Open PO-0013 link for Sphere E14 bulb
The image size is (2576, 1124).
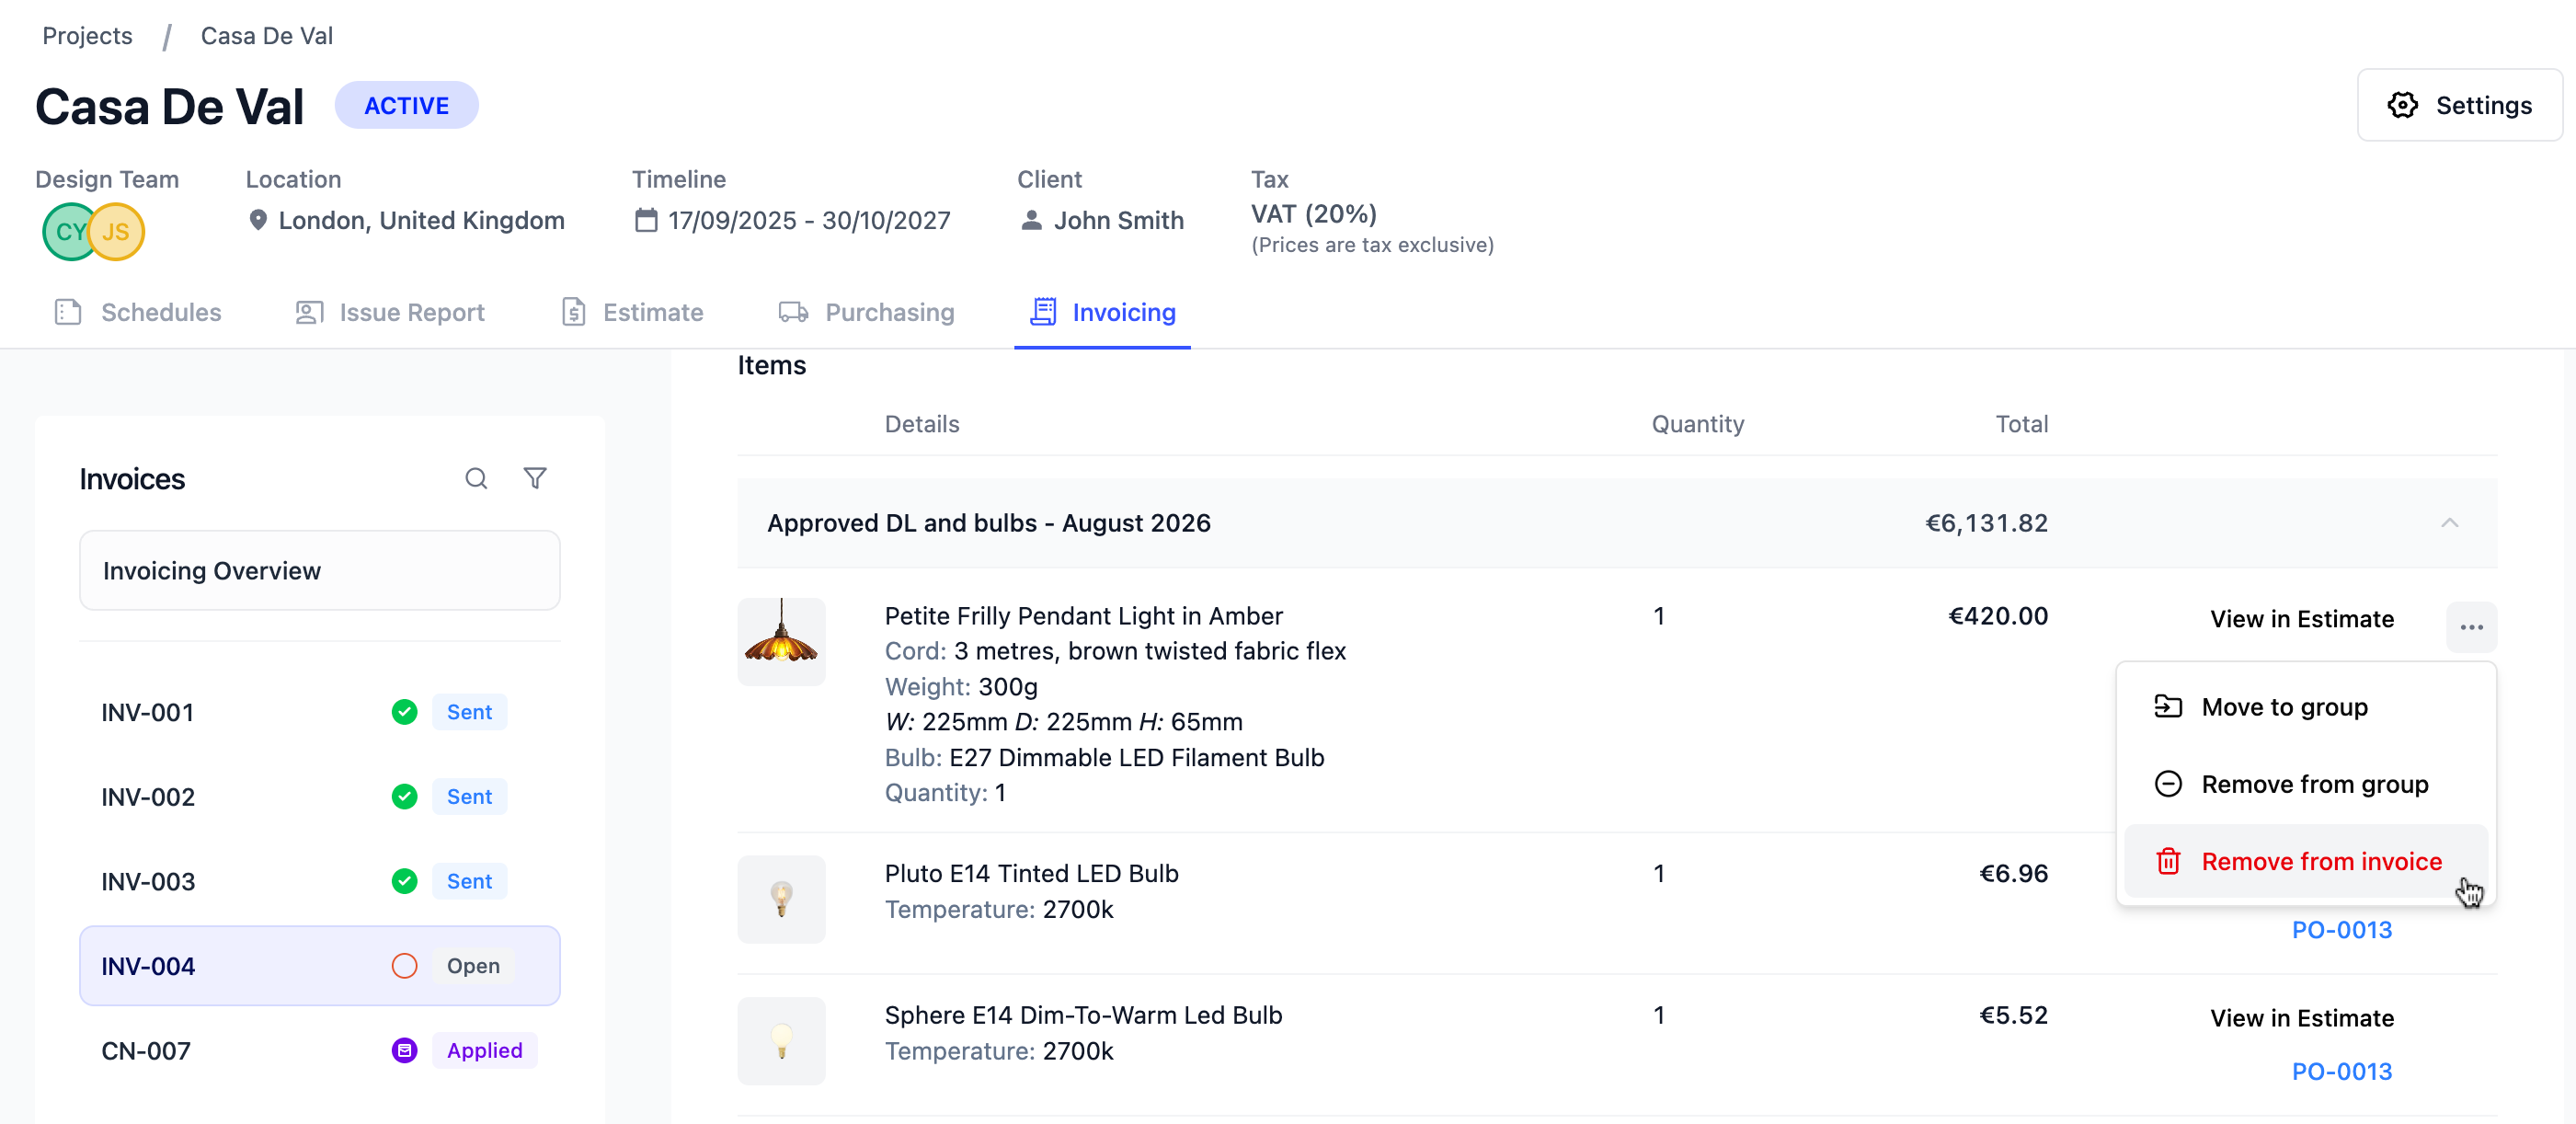click(x=2342, y=1071)
